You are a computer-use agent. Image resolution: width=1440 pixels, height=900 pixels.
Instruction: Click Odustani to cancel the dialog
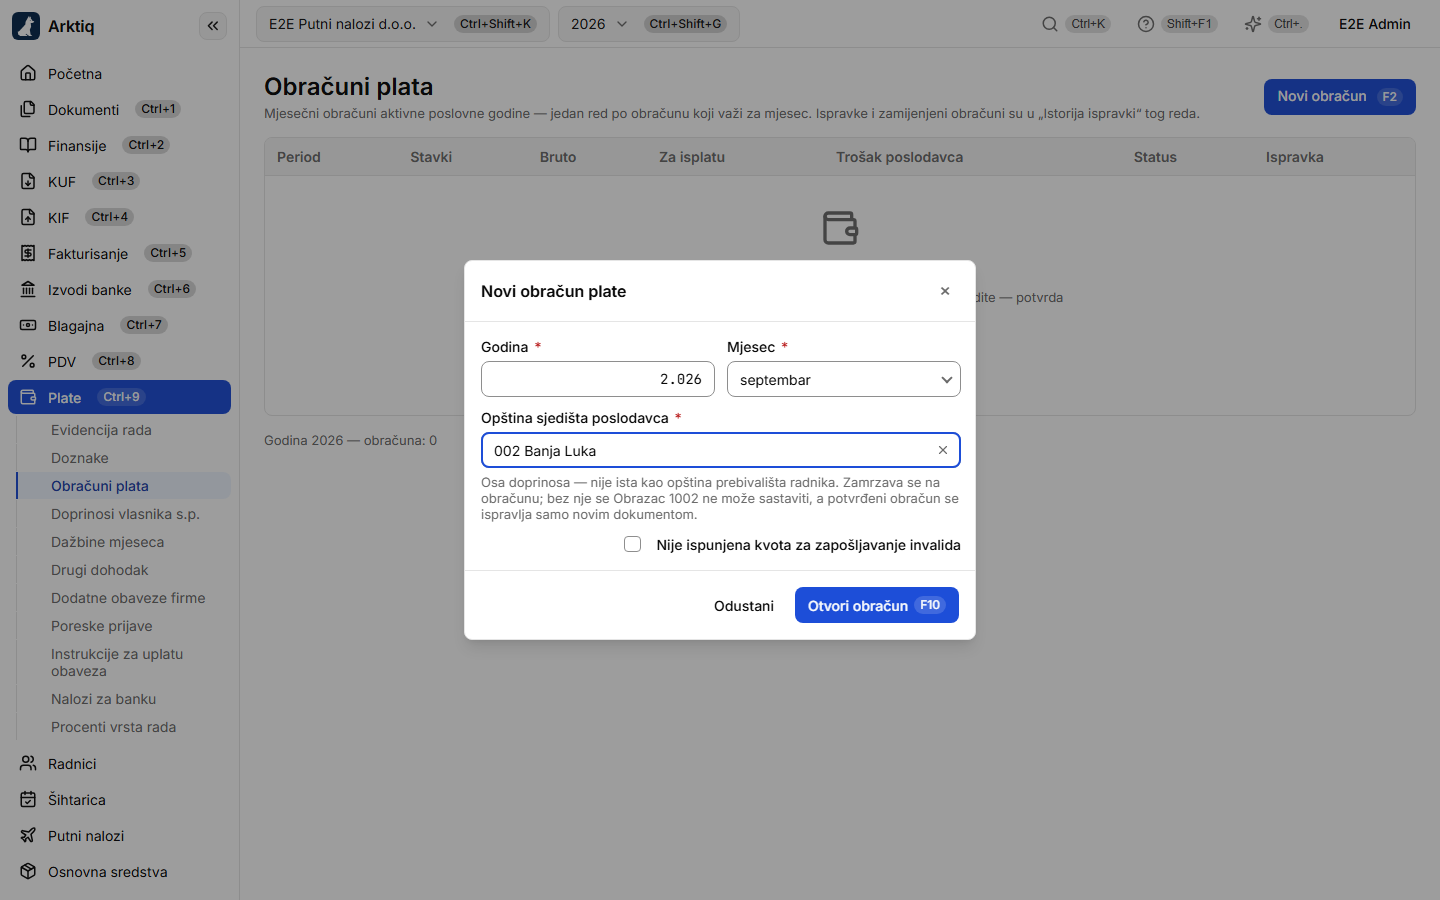coord(744,606)
